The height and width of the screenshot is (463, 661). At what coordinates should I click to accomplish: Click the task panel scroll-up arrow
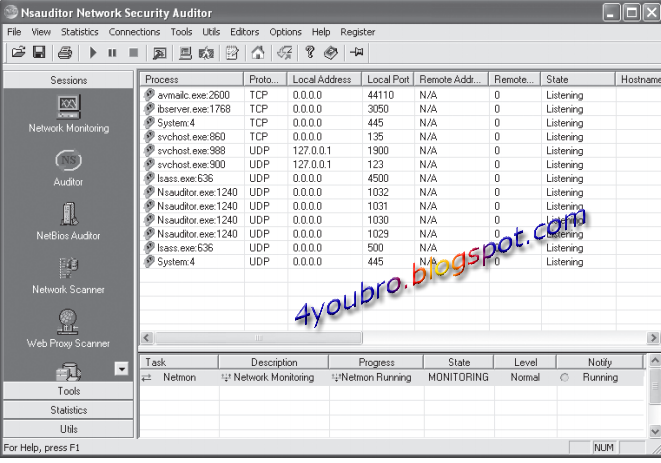click(x=655, y=361)
